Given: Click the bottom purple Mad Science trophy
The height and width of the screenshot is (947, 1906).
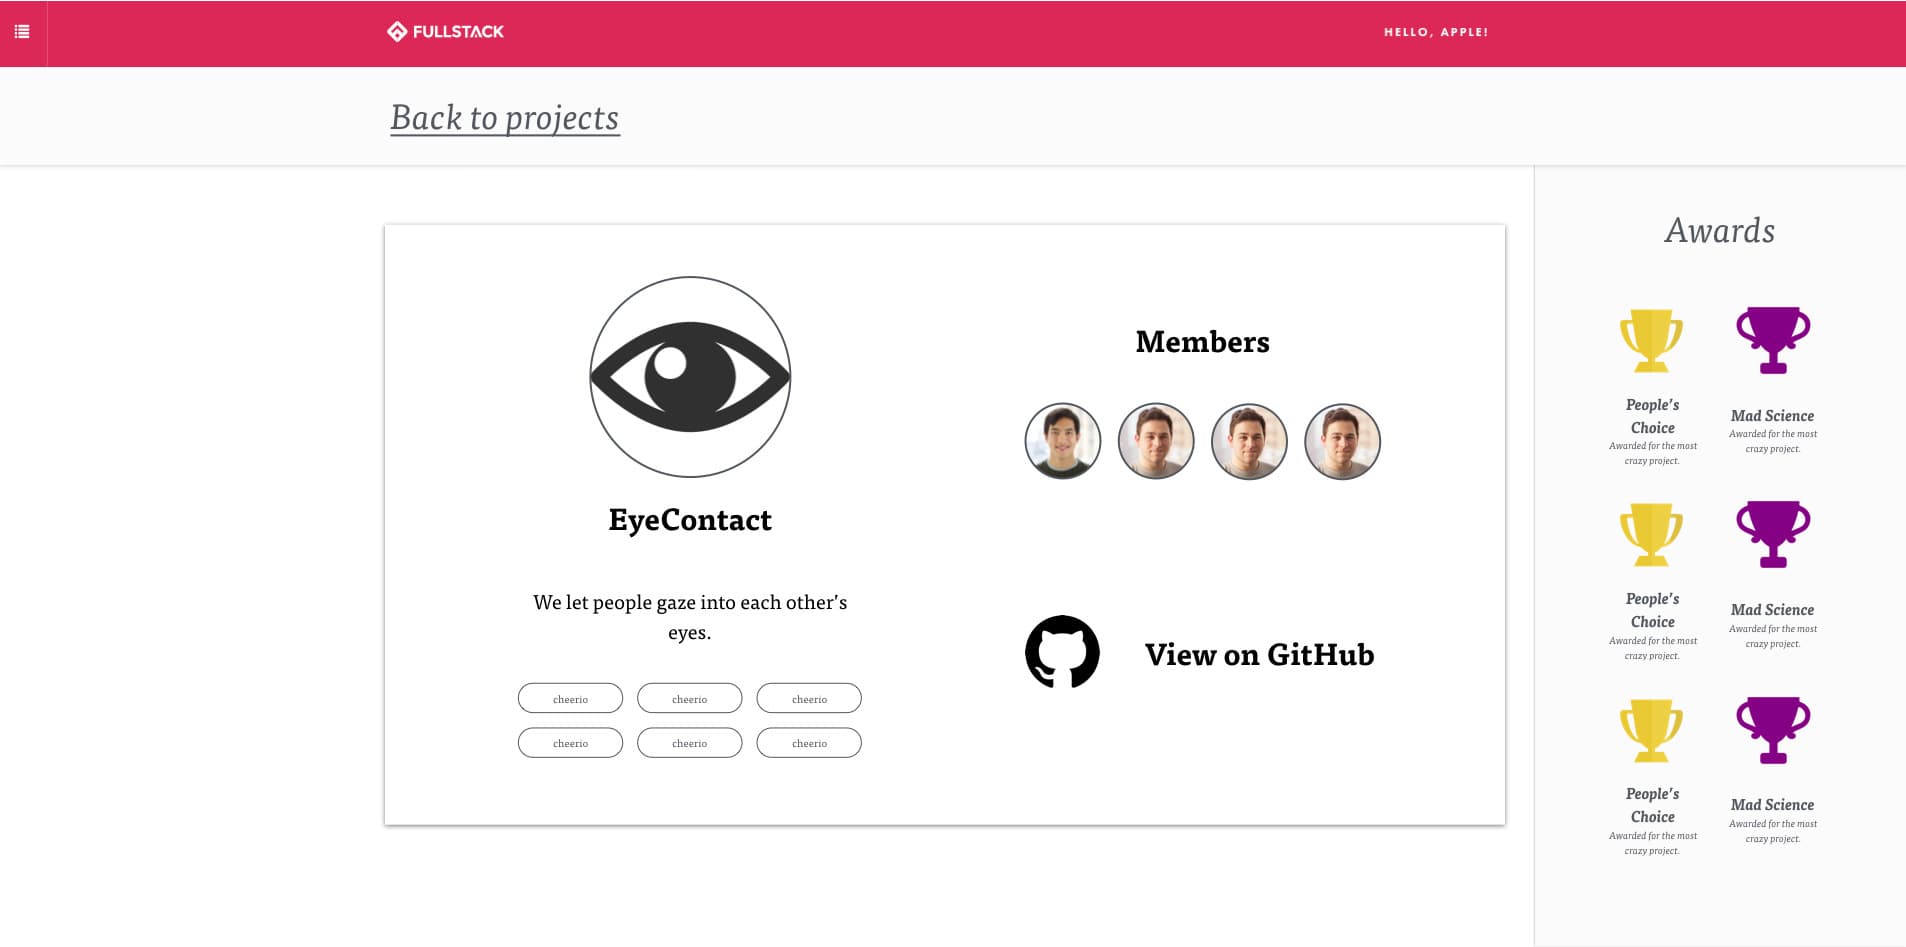Looking at the screenshot, I should (x=1773, y=729).
